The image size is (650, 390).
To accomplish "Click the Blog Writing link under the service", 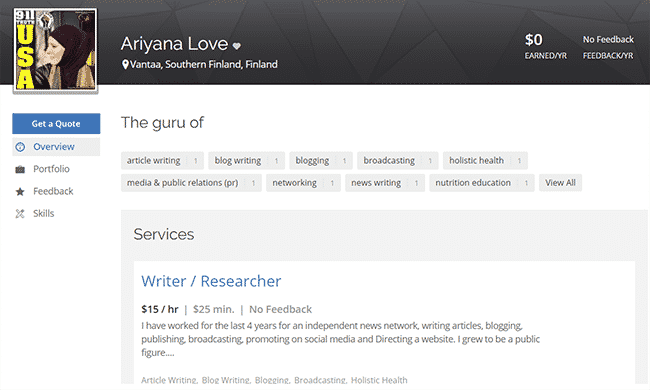I will 226,380.
